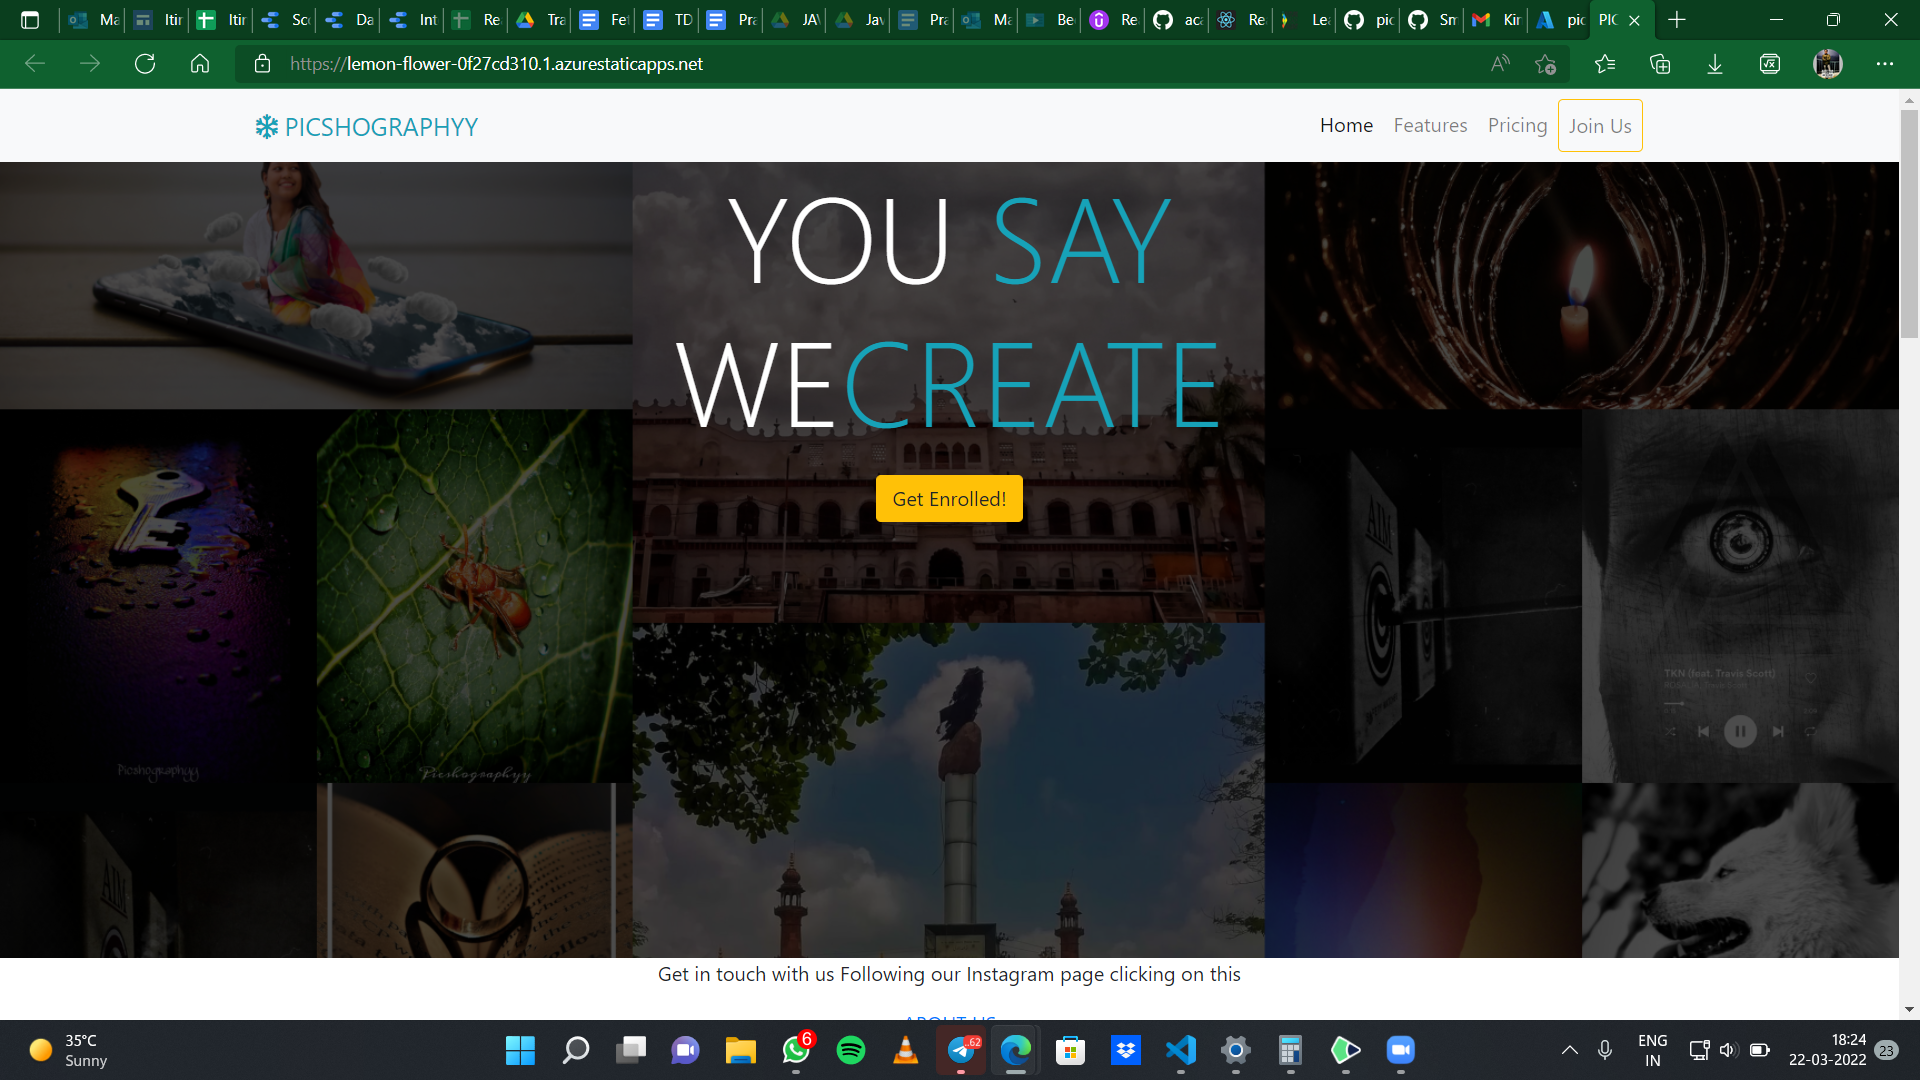
Task: Click the PICSHOGRAPHYY brand logo
Action: [x=366, y=127]
